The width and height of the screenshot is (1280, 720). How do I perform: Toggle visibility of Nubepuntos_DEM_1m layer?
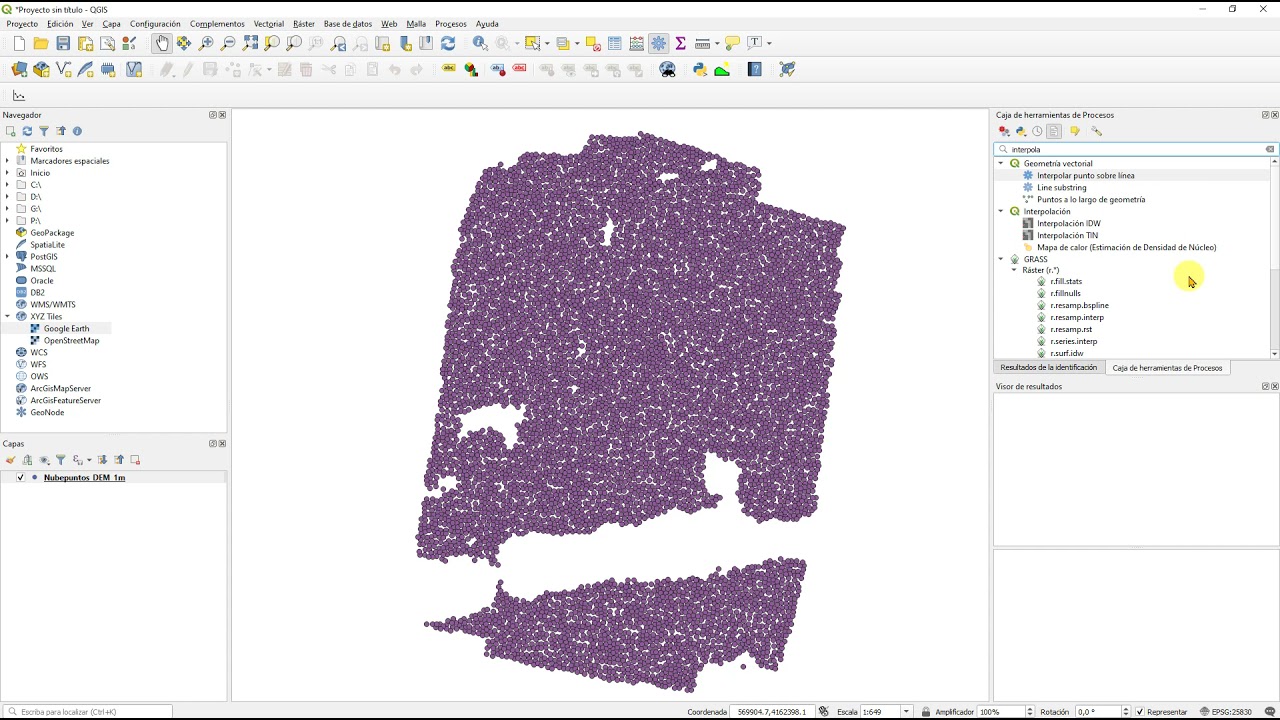click(20, 477)
